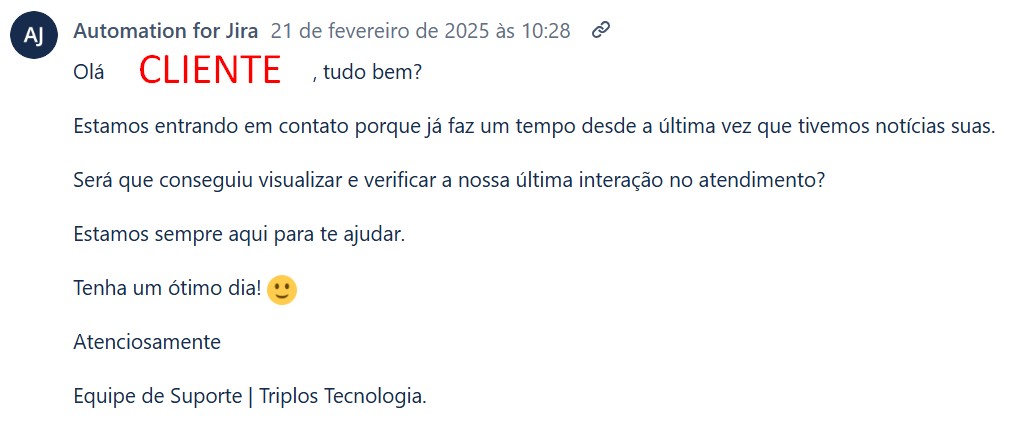The height and width of the screenshot is (422, 1020).
Task: Select the vertical bar separator in the signature
Action: pyautogui.click(x=250, y=396)
